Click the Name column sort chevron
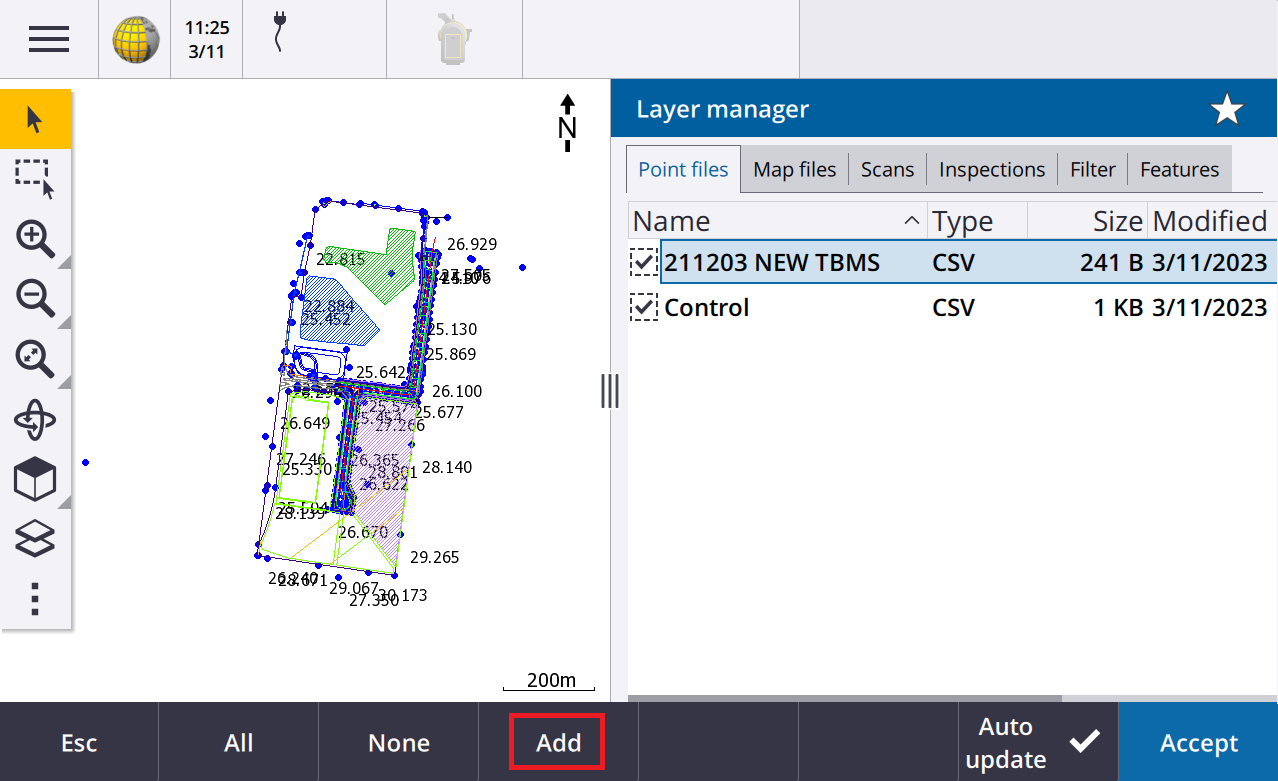The image size is (1278, 781). coord(910,220)
